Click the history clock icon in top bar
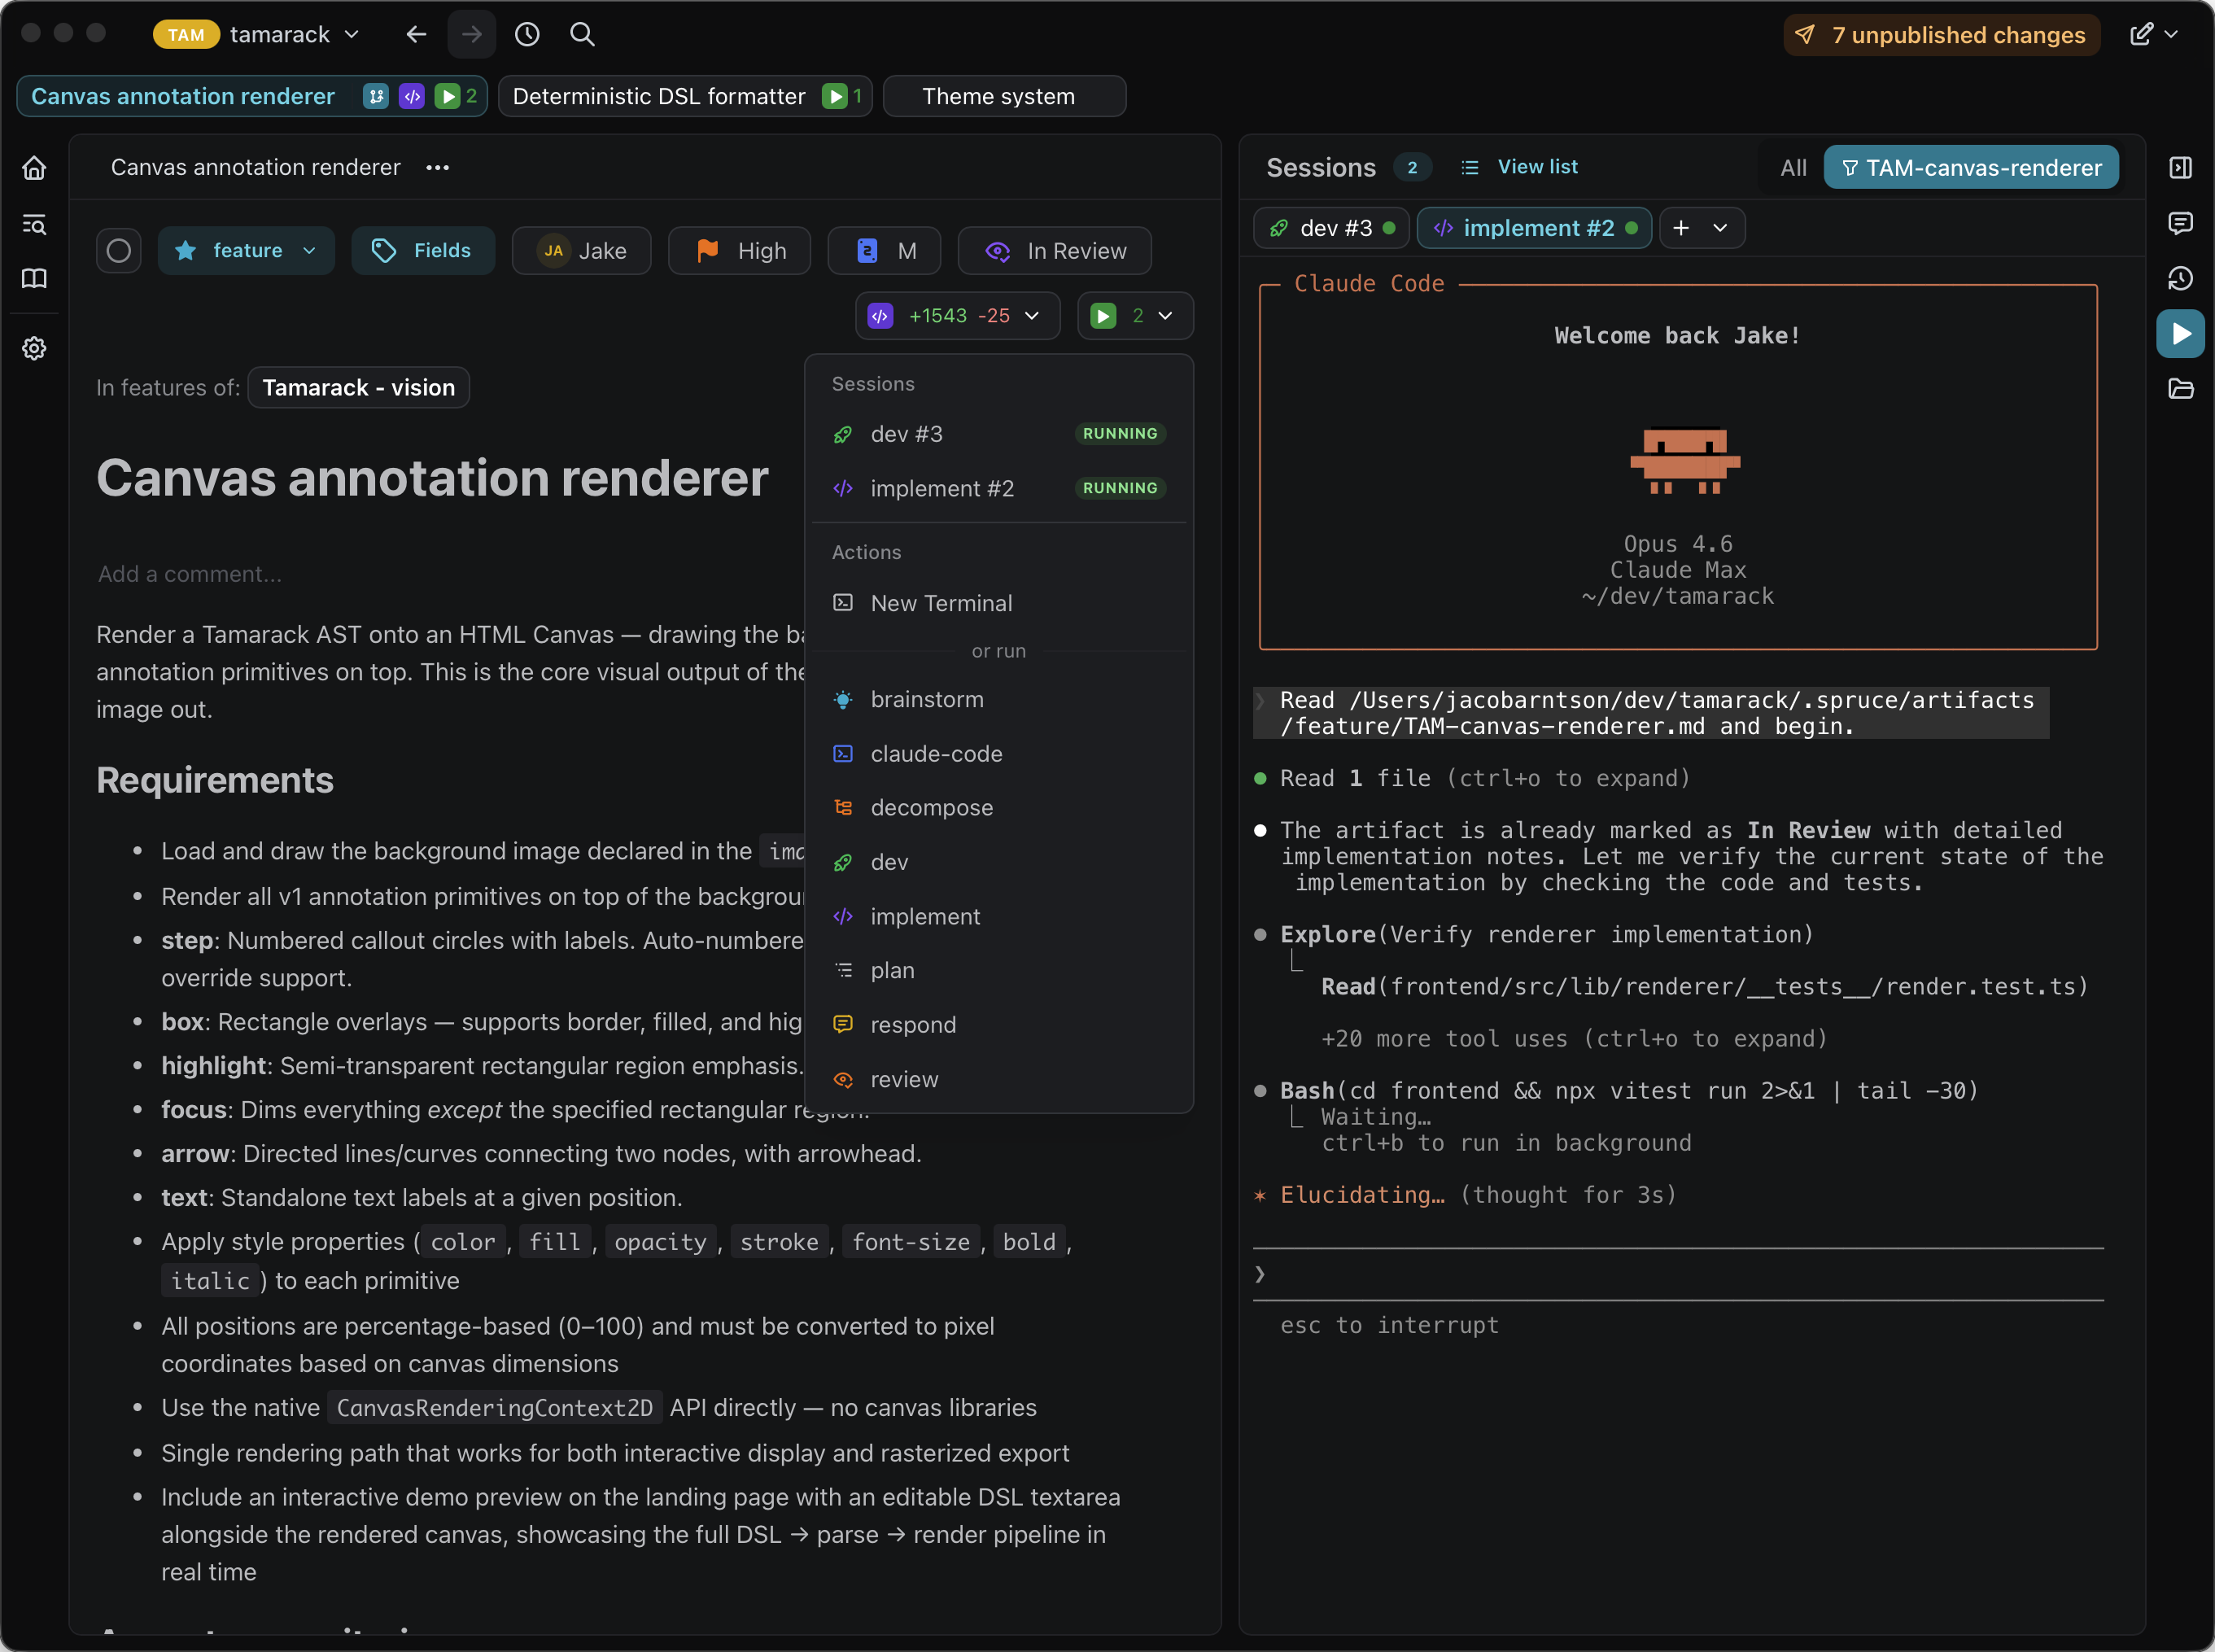 point(527,34)
